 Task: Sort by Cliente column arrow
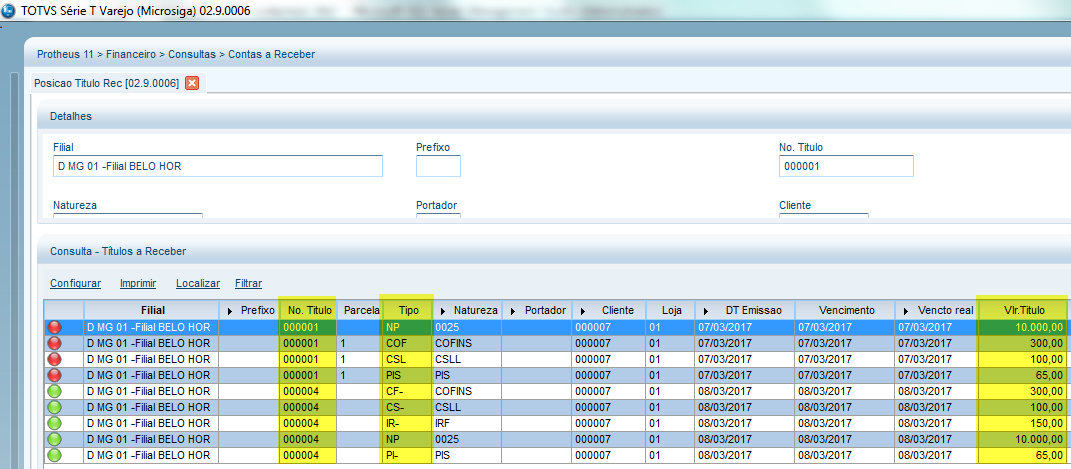[585, 311]
